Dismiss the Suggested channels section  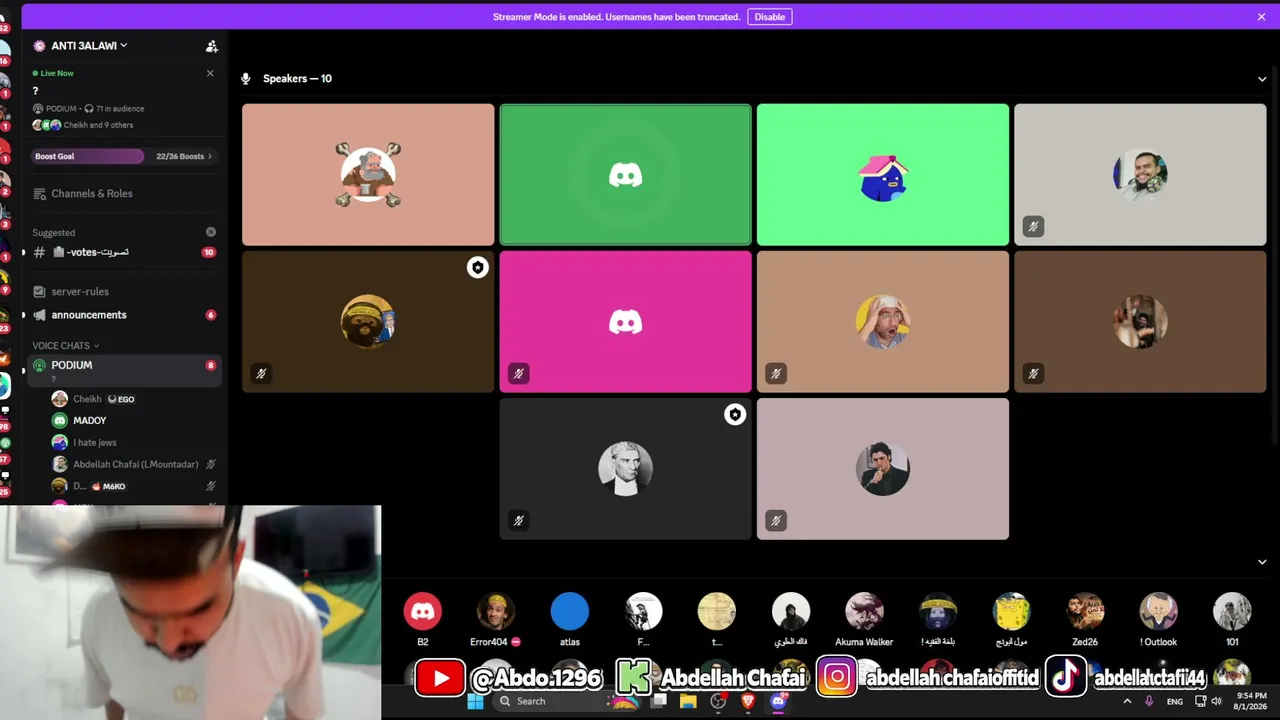(210, 232)
